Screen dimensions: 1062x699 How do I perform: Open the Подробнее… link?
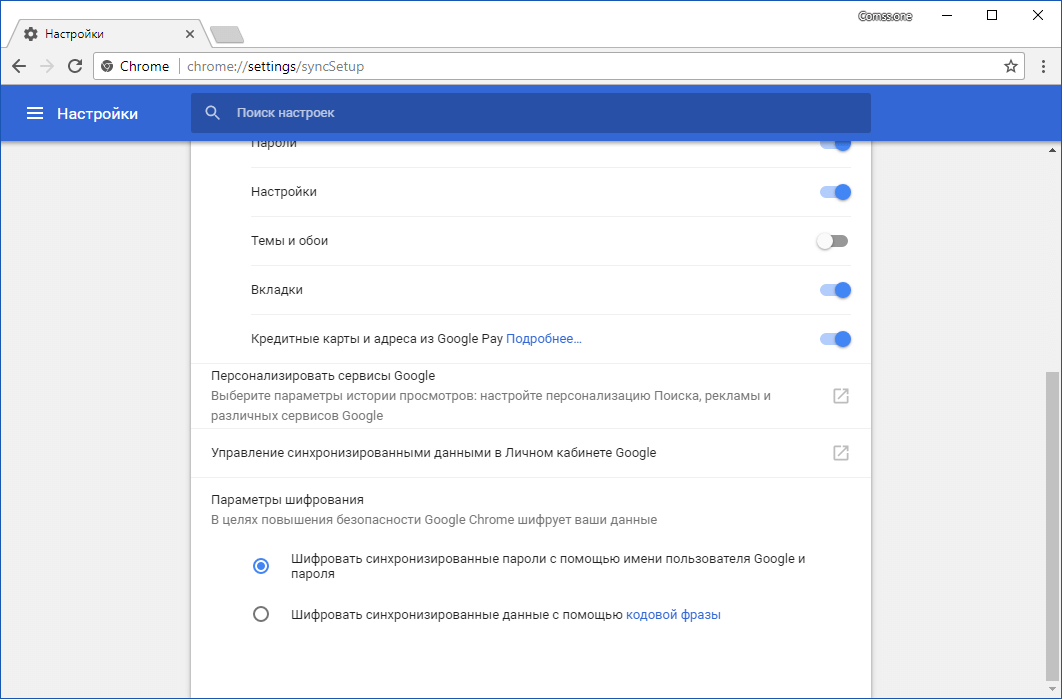point(544,339)
